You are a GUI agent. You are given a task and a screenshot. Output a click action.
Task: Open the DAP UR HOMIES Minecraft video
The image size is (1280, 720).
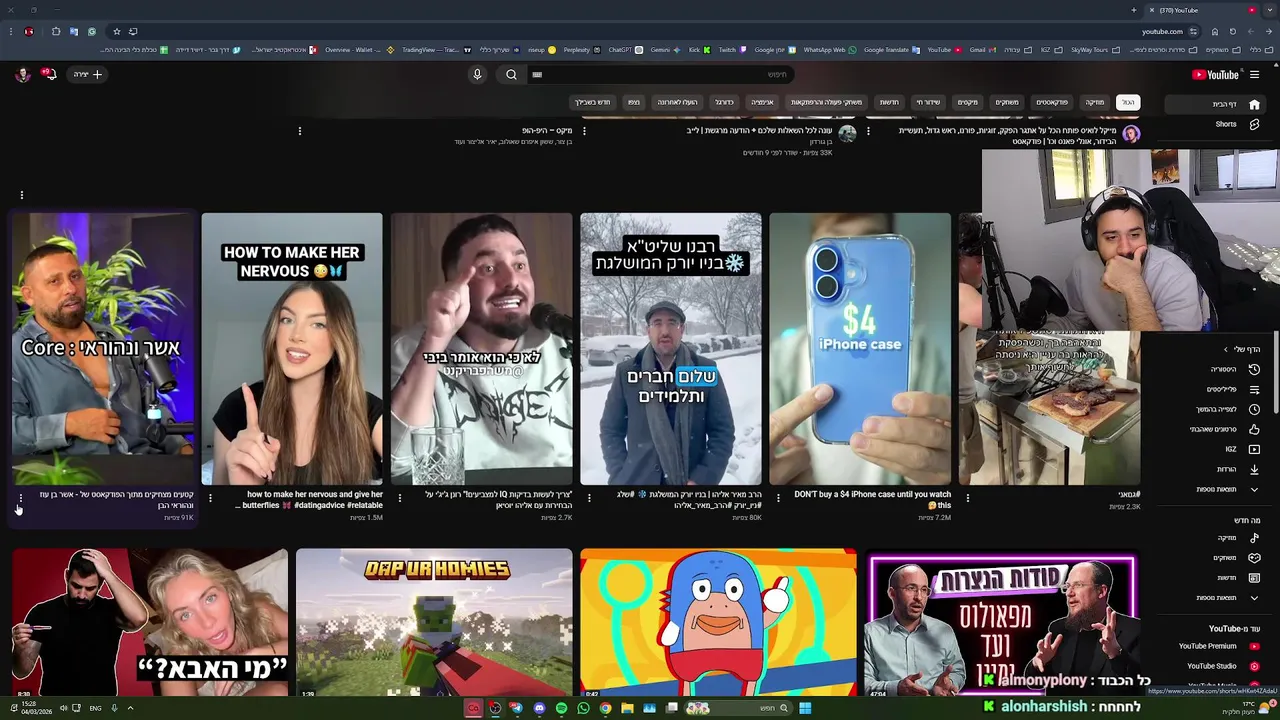(434, 622)
